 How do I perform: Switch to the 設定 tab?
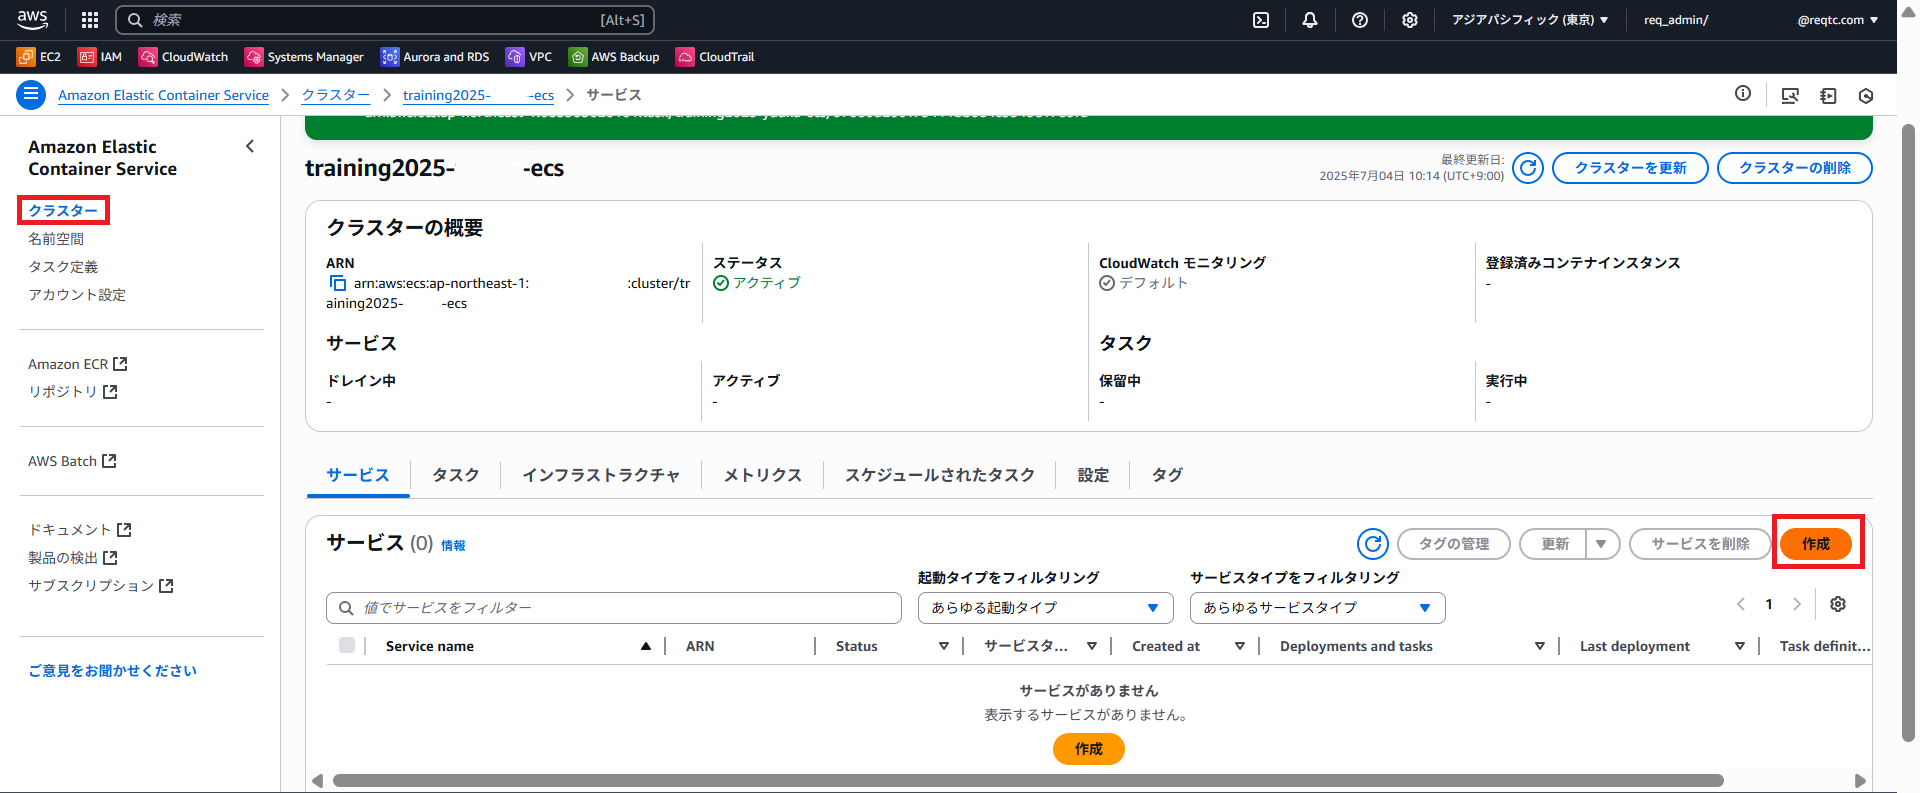1093,475
